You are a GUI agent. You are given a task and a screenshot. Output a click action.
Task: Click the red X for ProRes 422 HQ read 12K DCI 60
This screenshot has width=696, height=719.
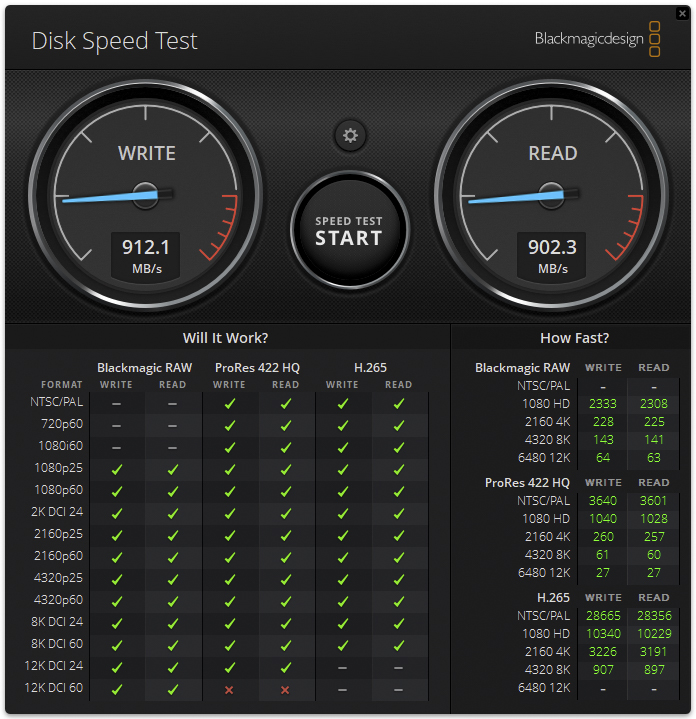coord(285,689)
